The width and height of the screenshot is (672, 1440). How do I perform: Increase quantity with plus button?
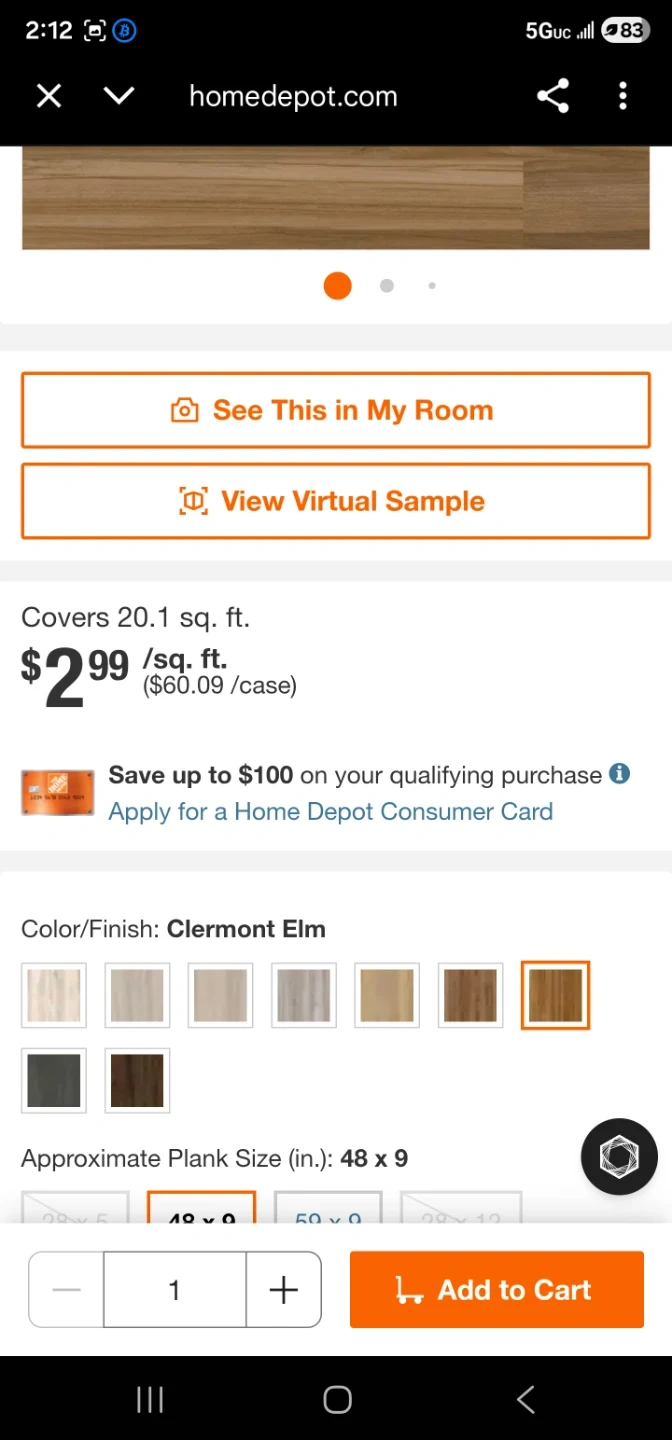click(x=284, y=1290)
